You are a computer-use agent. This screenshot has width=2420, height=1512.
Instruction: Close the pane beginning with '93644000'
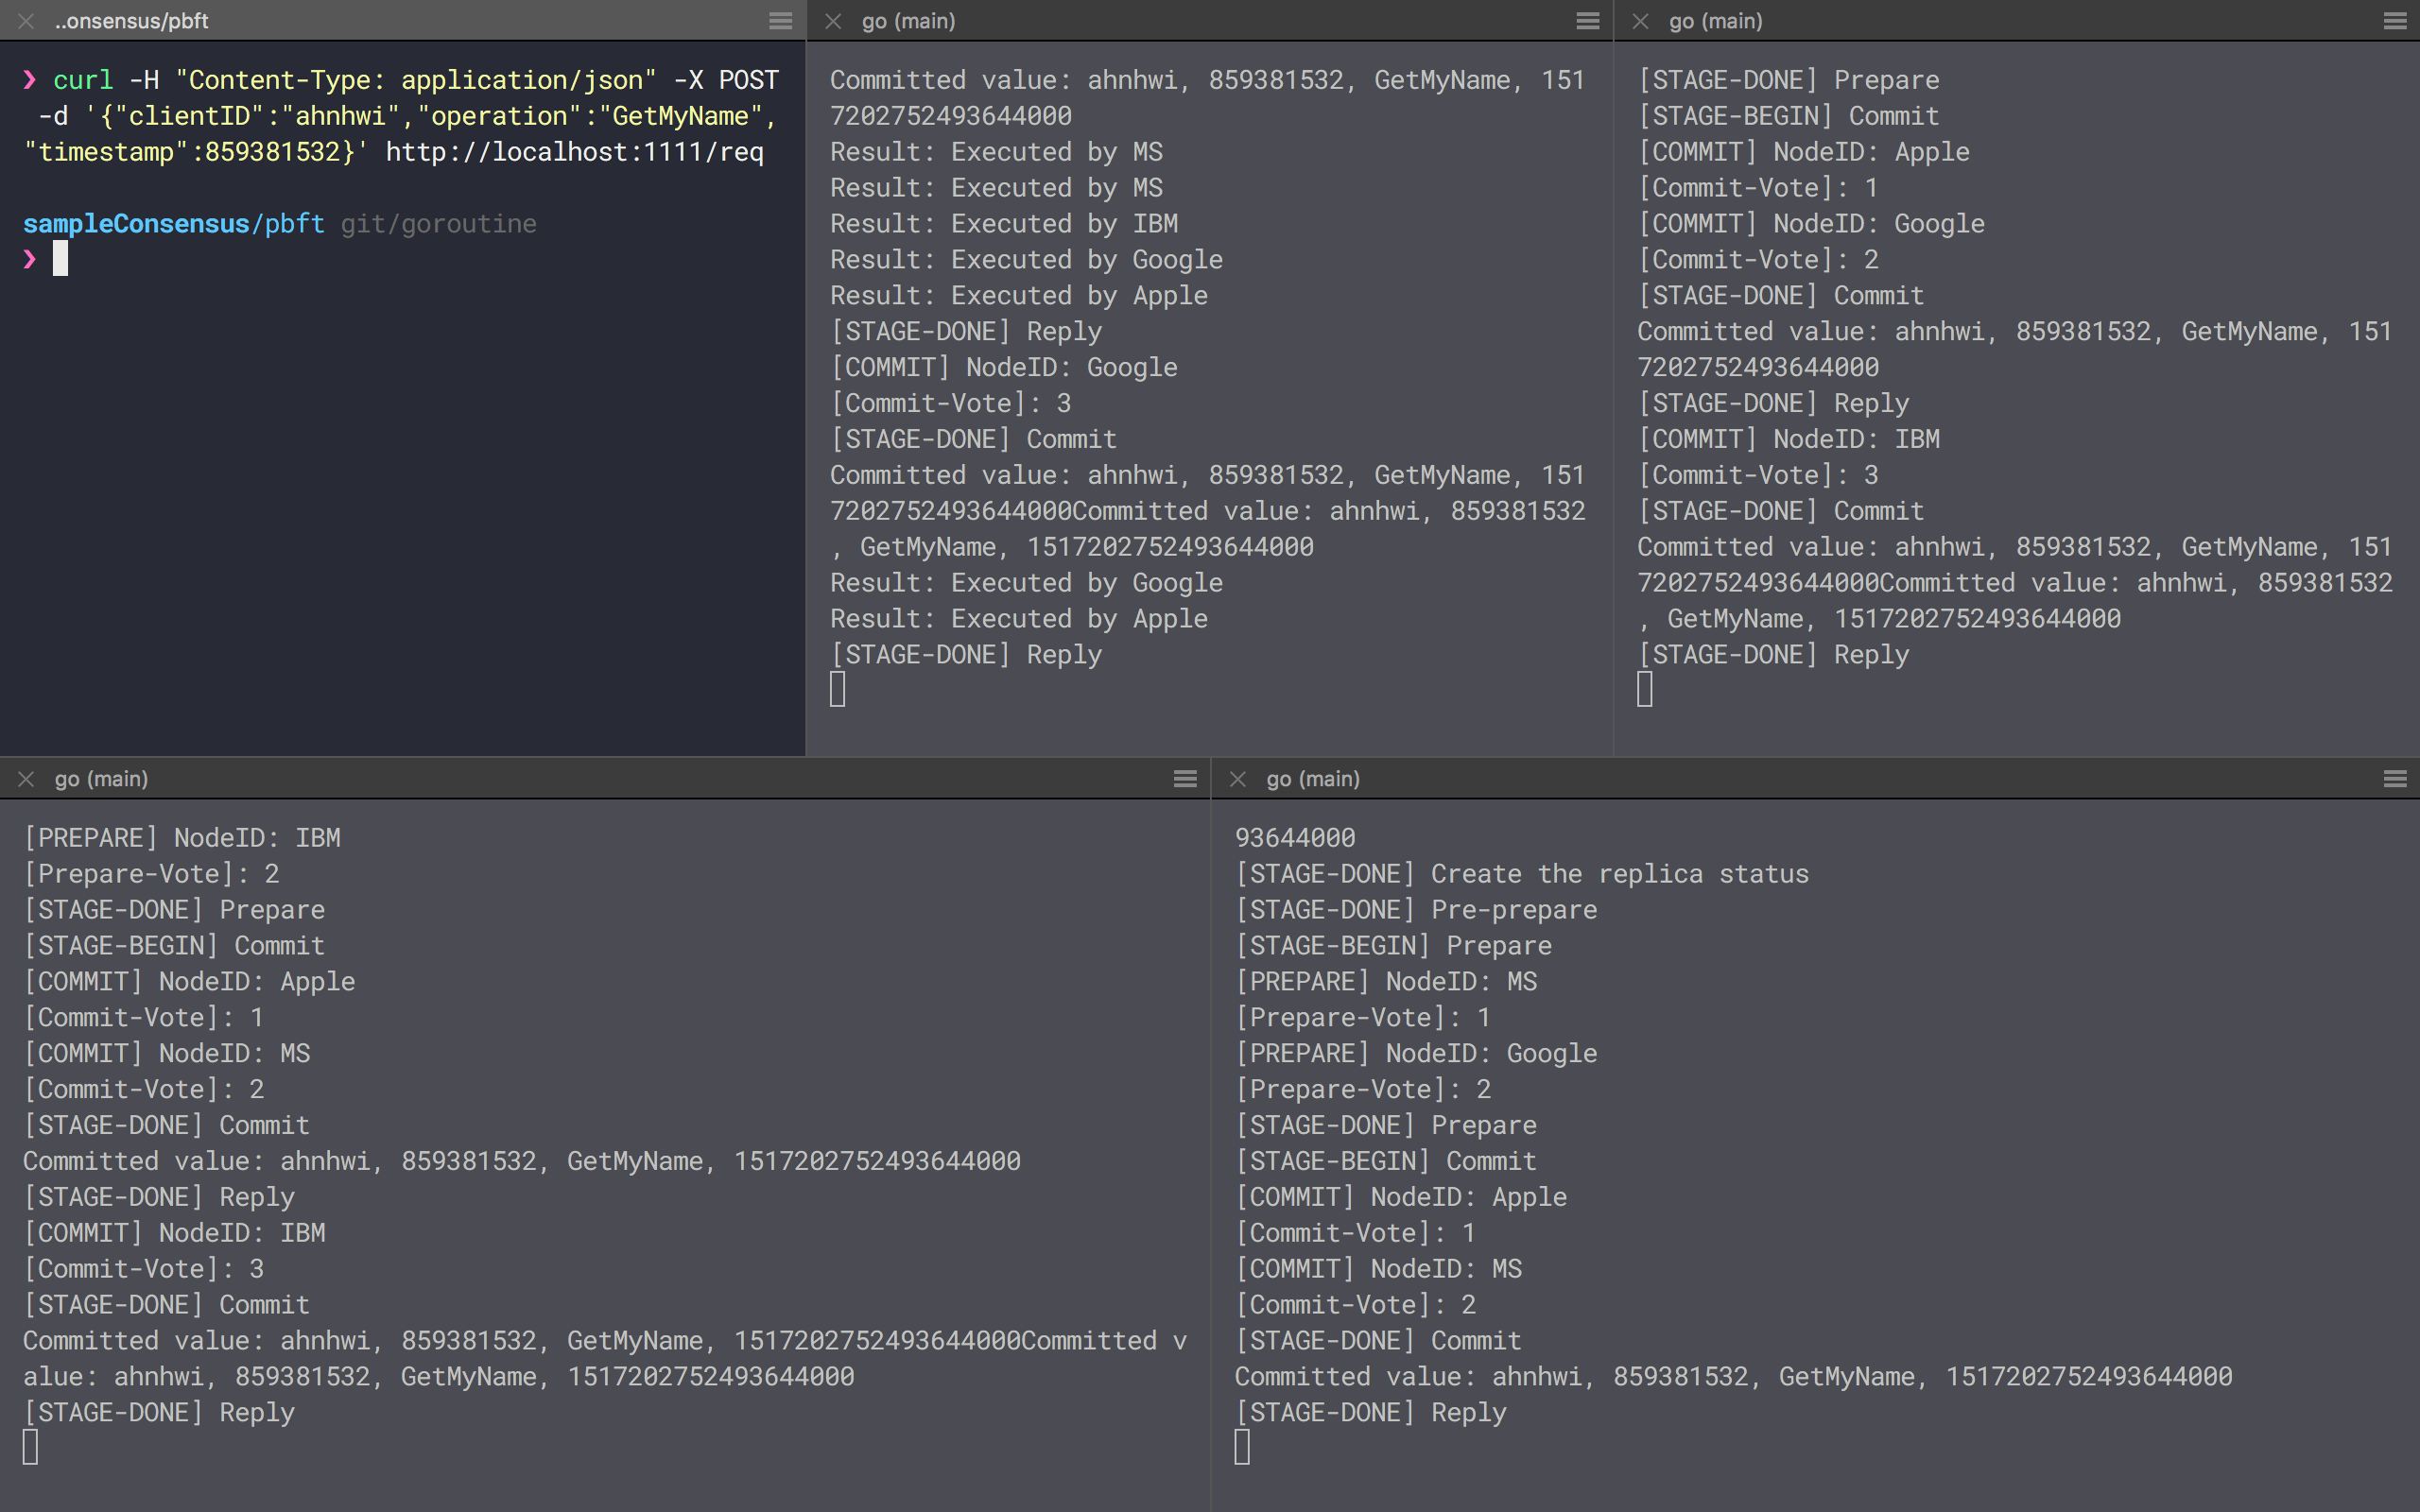tap(1238, 779)
